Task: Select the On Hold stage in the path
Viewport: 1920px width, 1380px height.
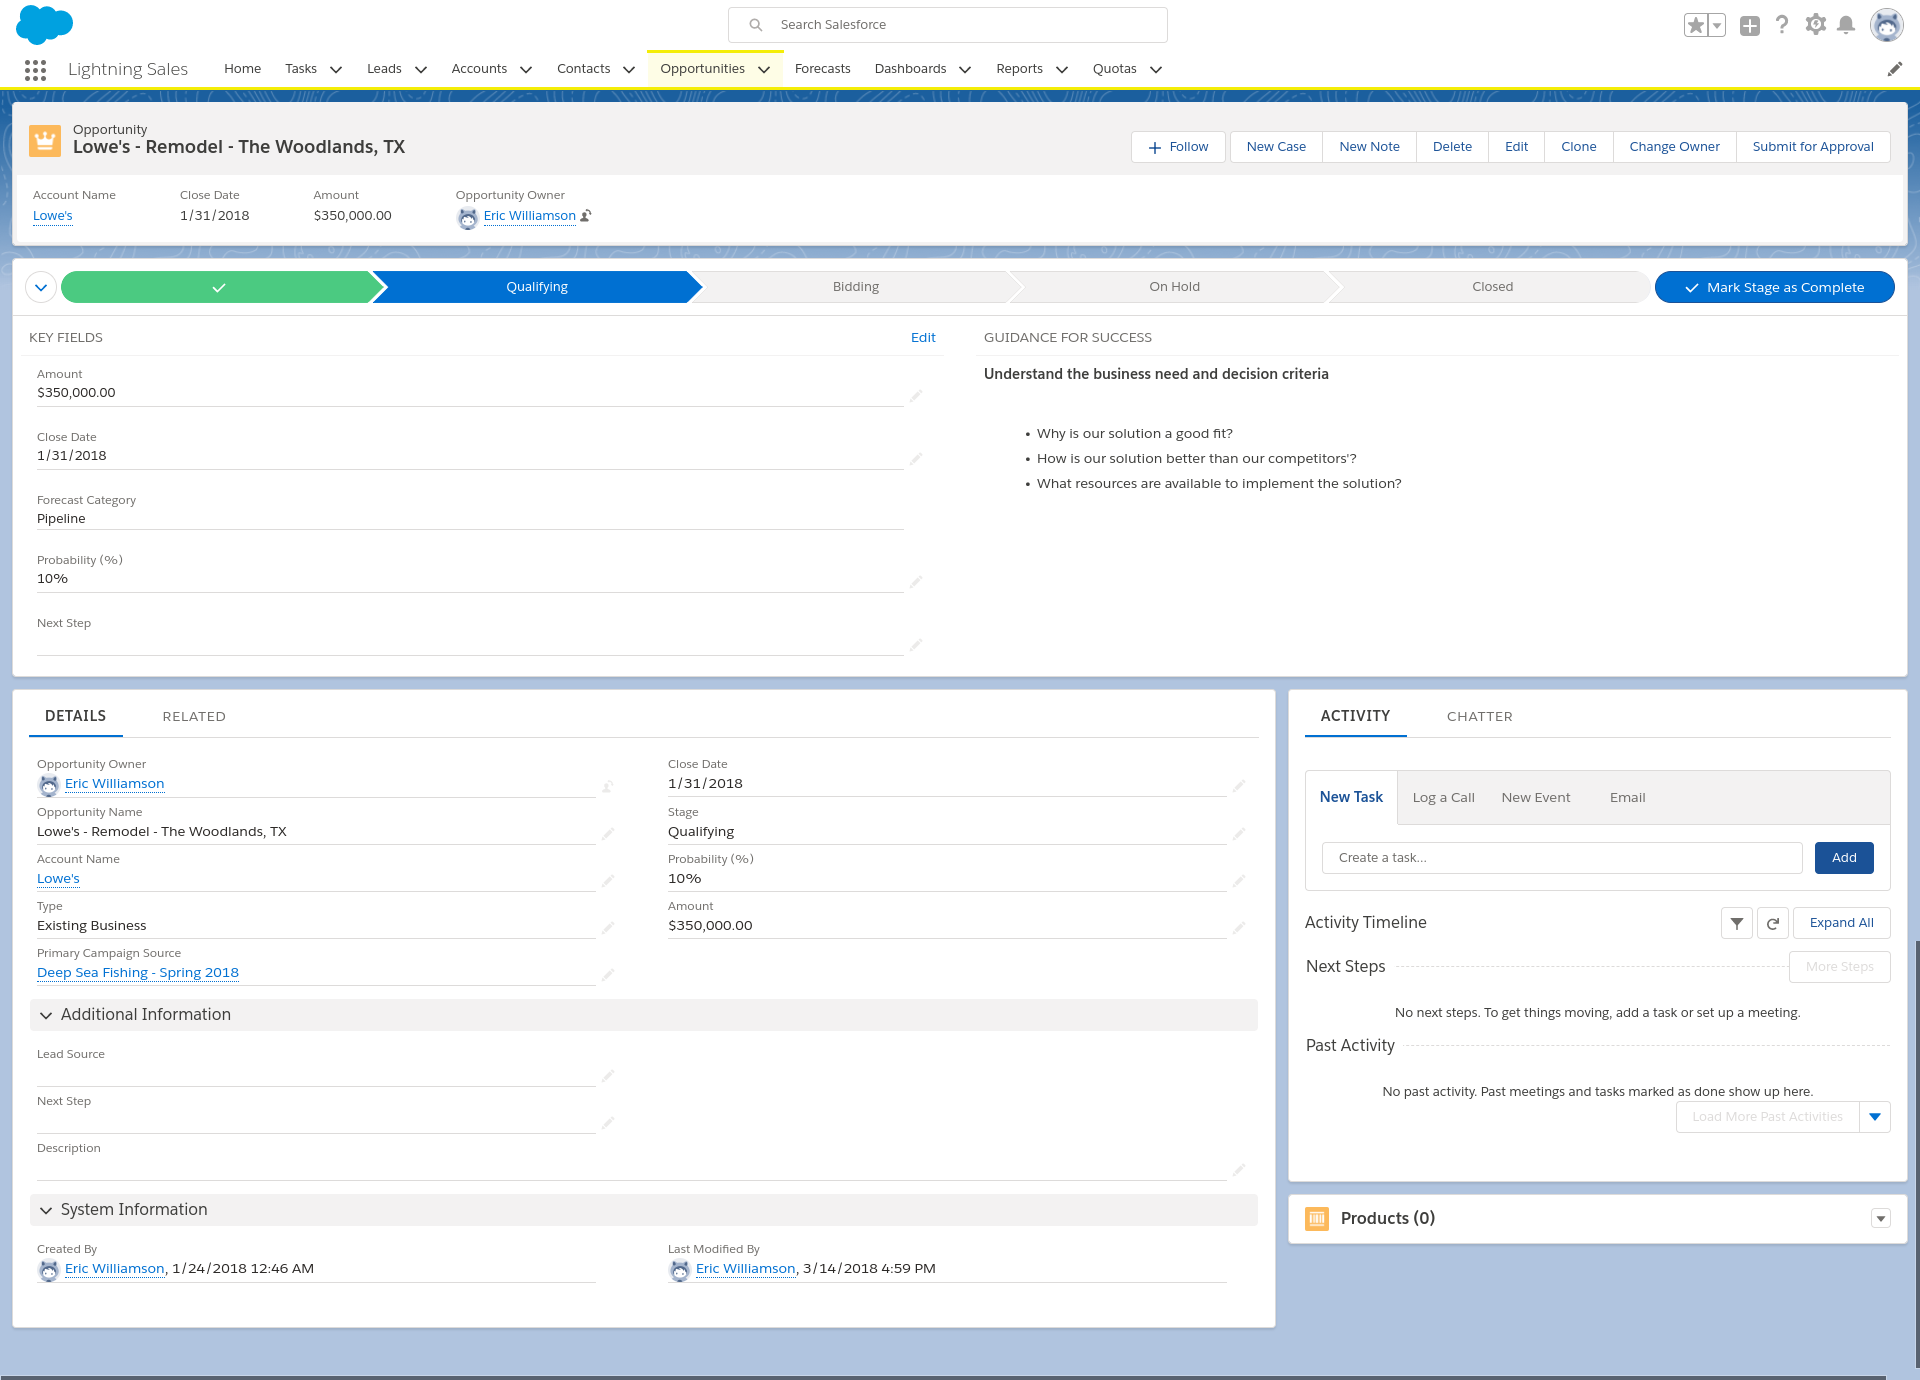Action: pyautogui.click(x=1174, y=287)
